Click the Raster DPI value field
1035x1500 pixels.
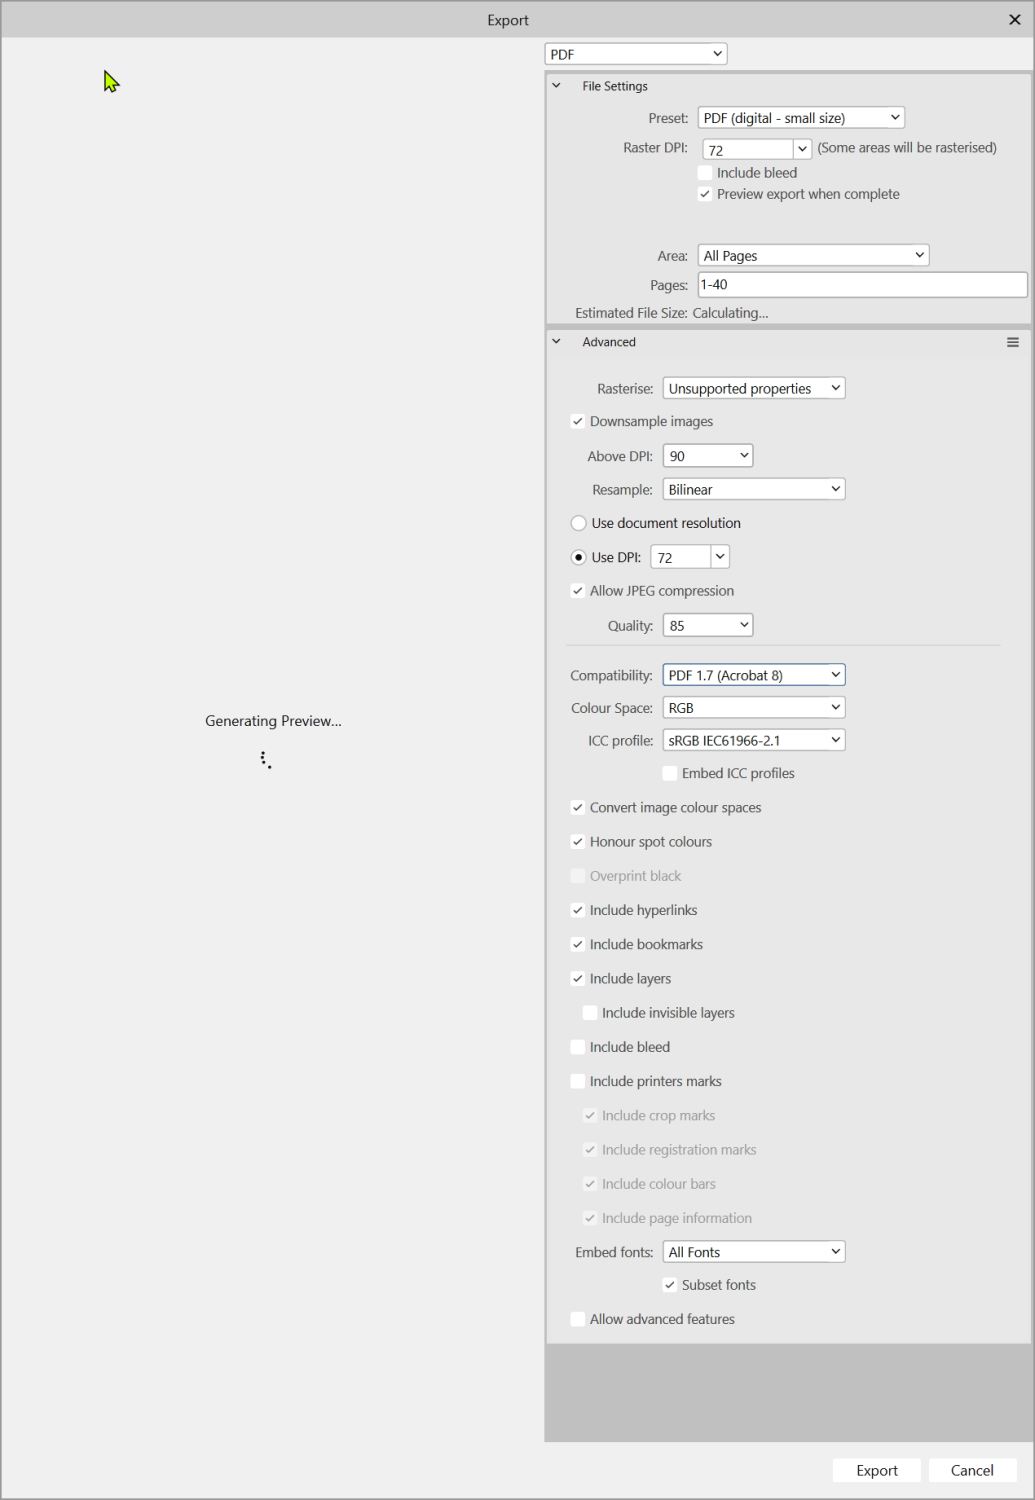(x=748, y=149)
